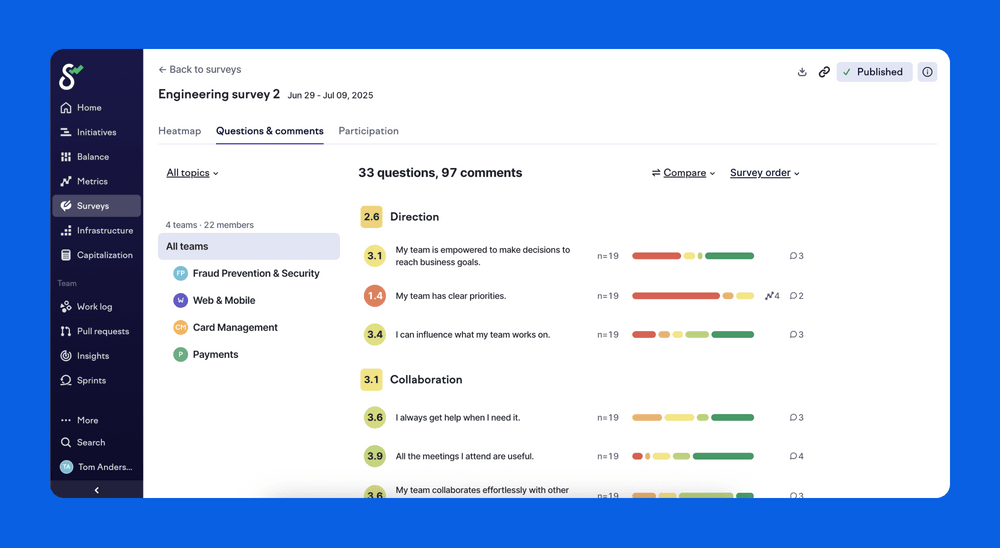Image resolution: width=1000 pixels, height=548 pixels.
Task: Switch to the Participation tab
Action: tap(368, 131)
